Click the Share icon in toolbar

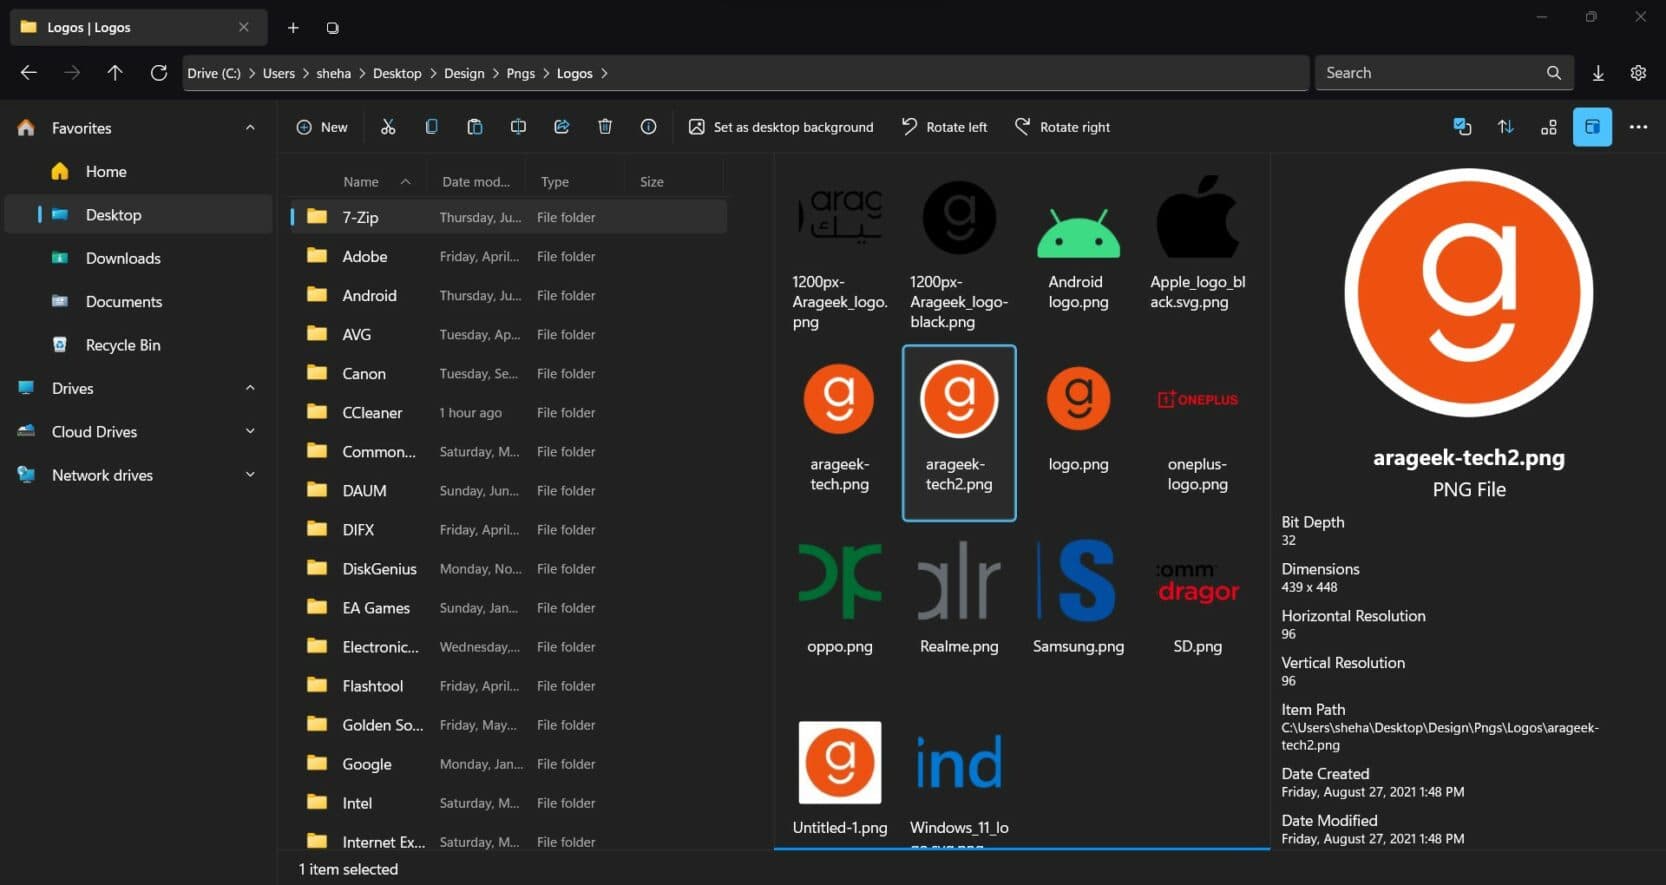[562, 127]
